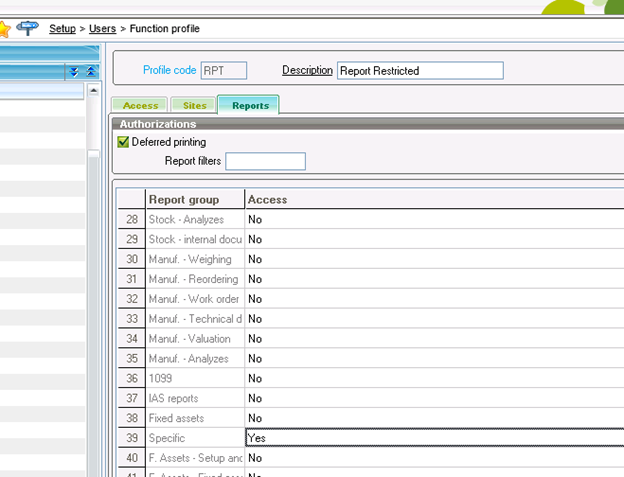Image resolution: width=624 pixels, height=477 pixels.
Task: Click the gold star favorites icon
Action: [4, 29]
